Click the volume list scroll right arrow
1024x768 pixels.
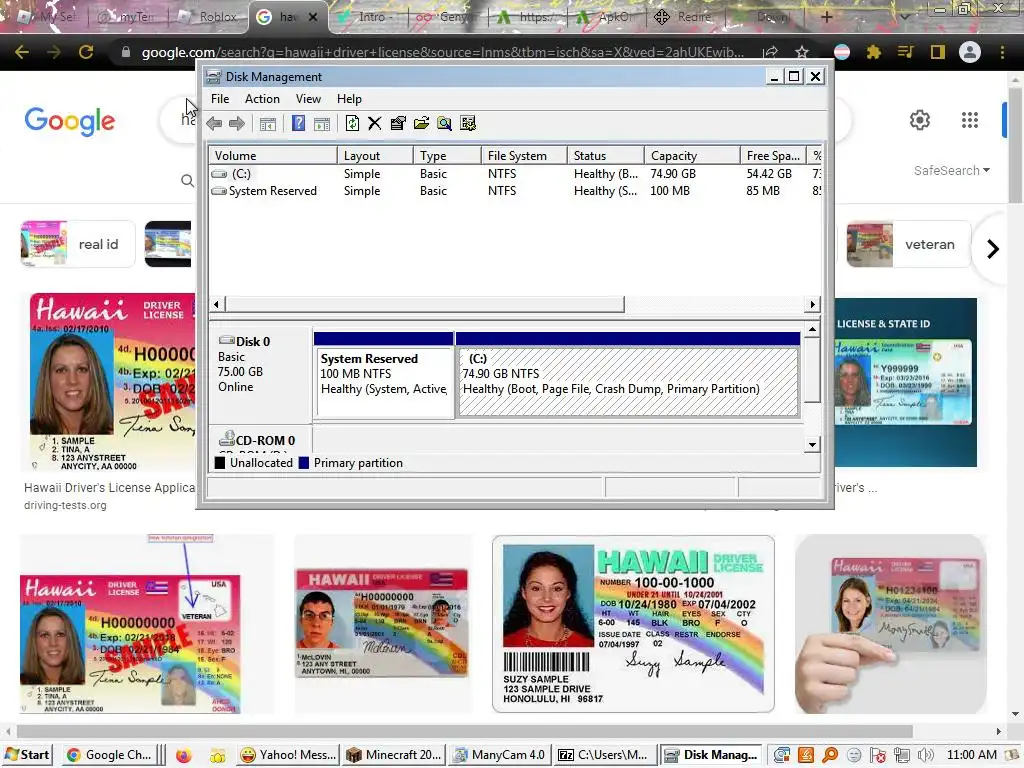[x=812, y=304]
